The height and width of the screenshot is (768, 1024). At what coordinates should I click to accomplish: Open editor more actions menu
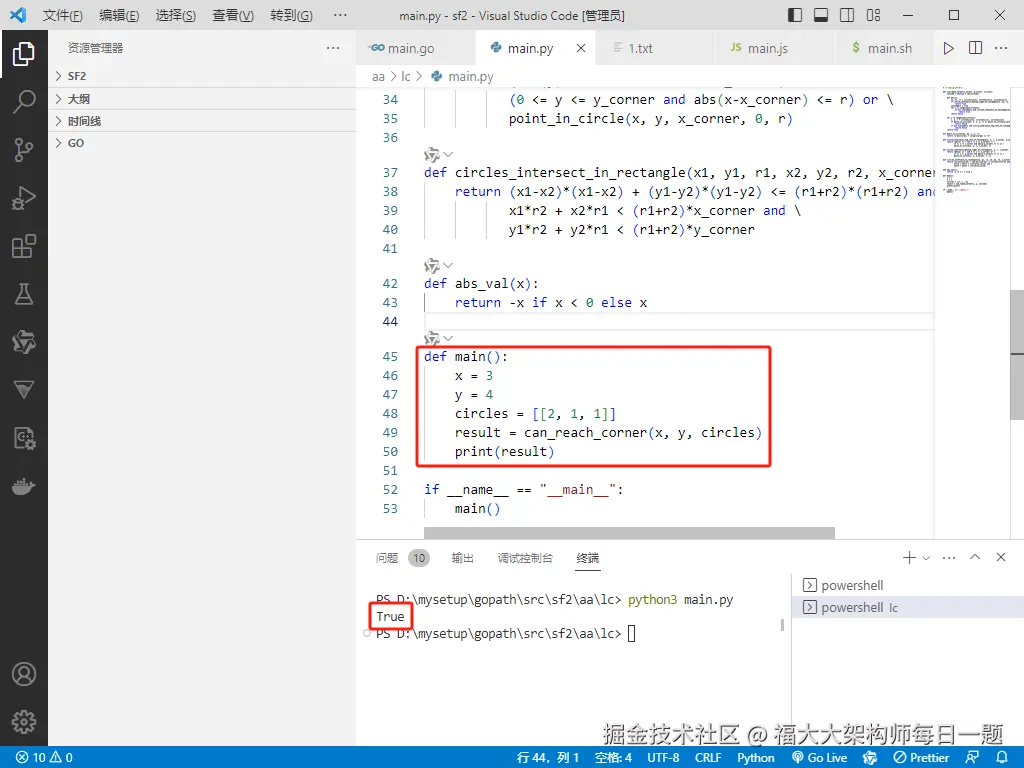pos(1000,48)
